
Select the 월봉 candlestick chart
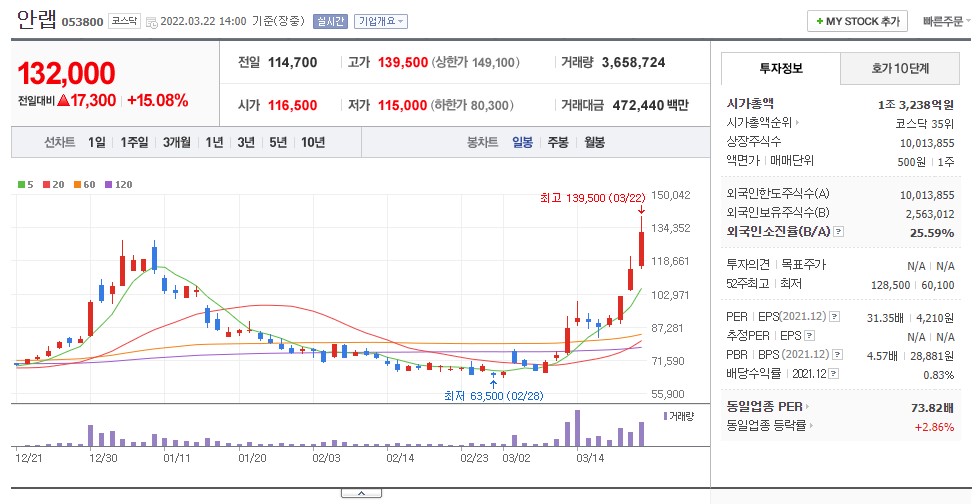point(594,142)
